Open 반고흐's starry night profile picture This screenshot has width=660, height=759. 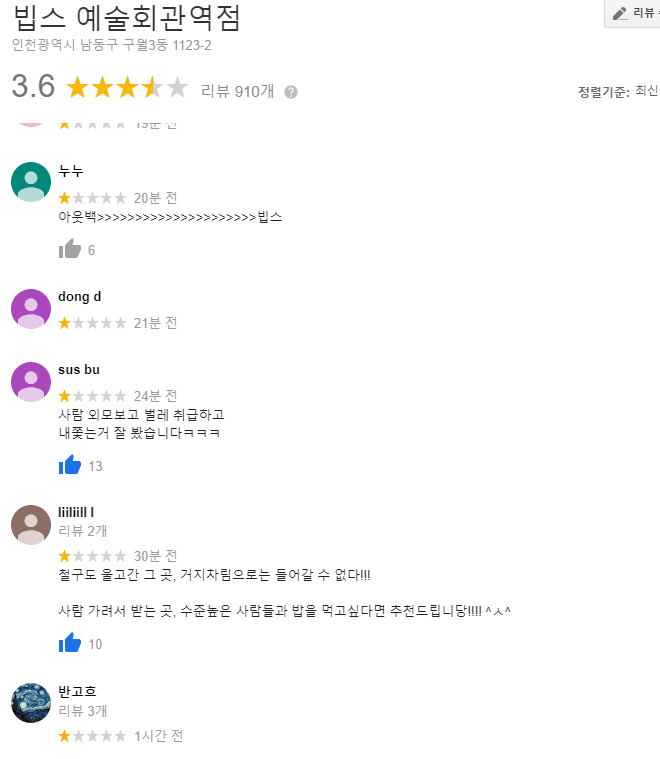31,703
